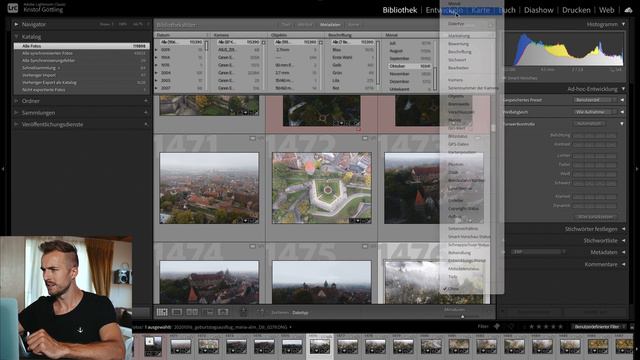The width and height of the screenshot is (640, 360).
Task: Select Metadaten filter tab
Action: [x=330, y=25]
